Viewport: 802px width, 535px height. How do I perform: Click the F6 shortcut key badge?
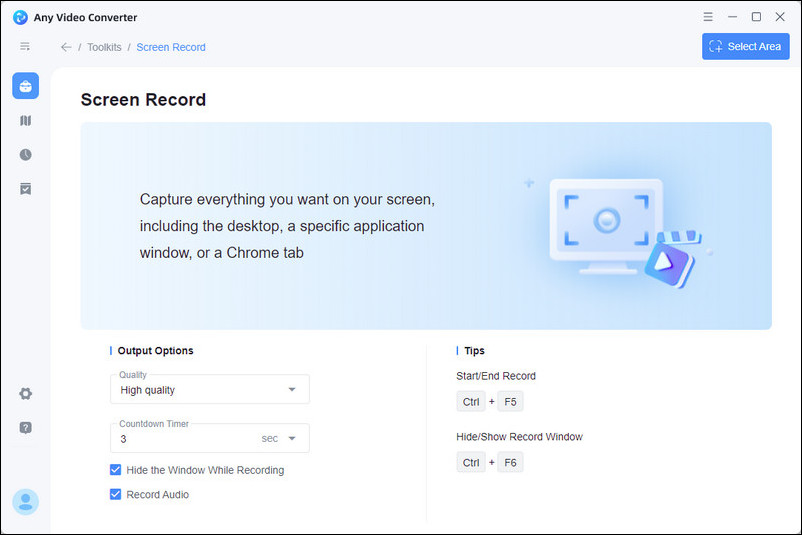(510, 462)
